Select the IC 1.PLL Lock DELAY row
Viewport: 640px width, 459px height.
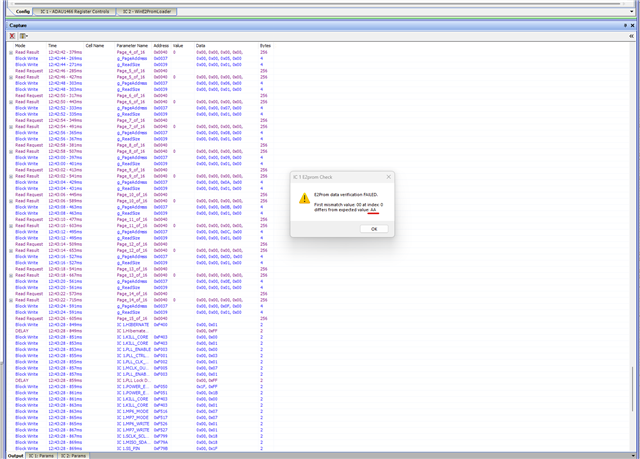pos(139,380)
